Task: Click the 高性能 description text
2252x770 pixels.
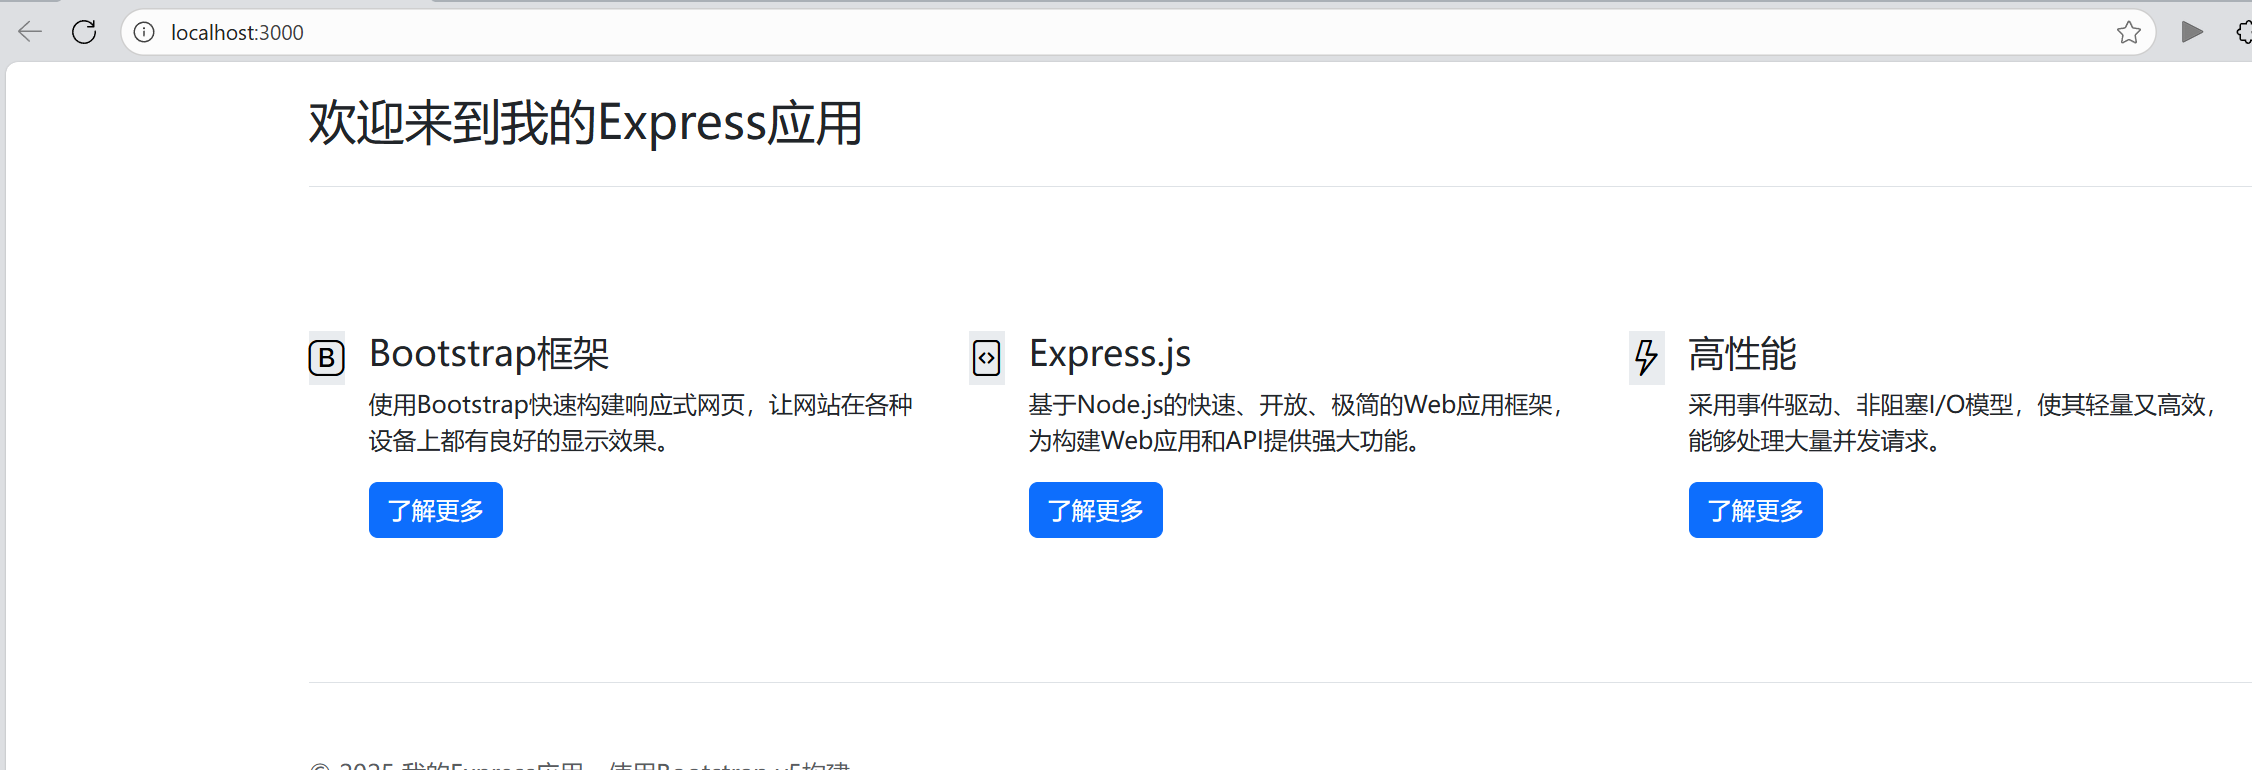Action: click(x=1950, y=423)
